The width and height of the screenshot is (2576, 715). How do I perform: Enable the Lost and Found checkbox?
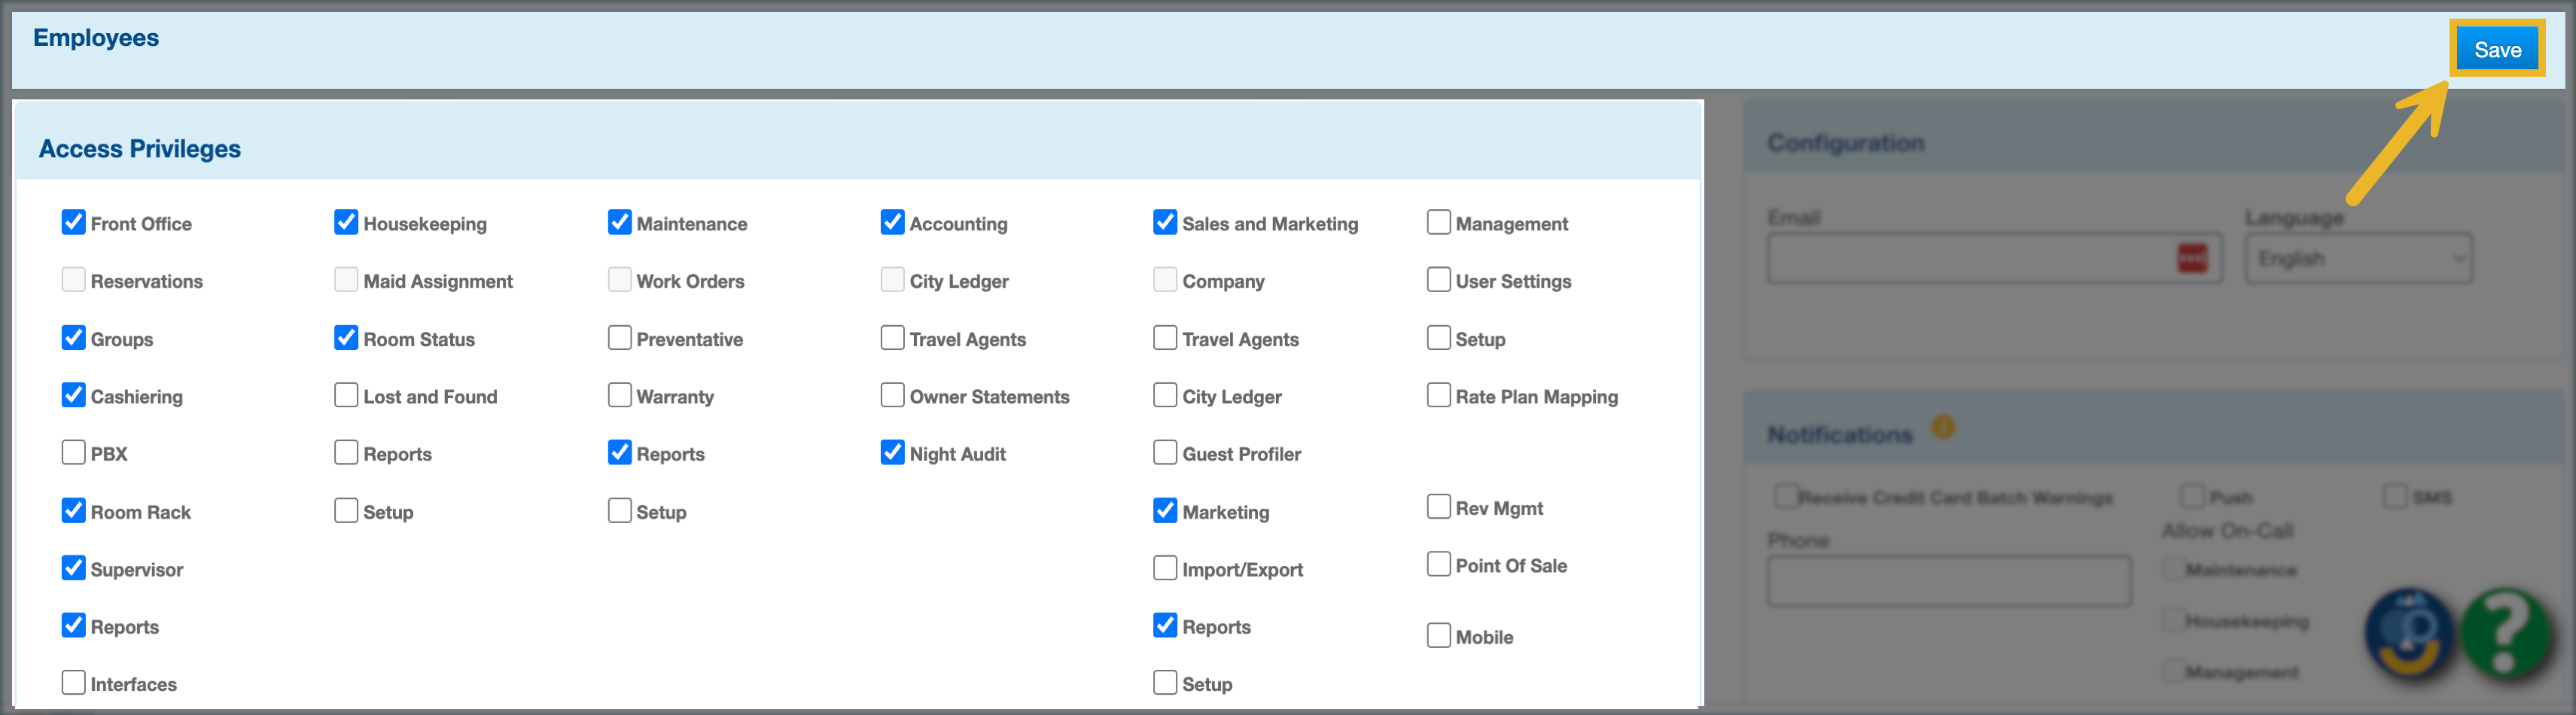pos(346,395)
